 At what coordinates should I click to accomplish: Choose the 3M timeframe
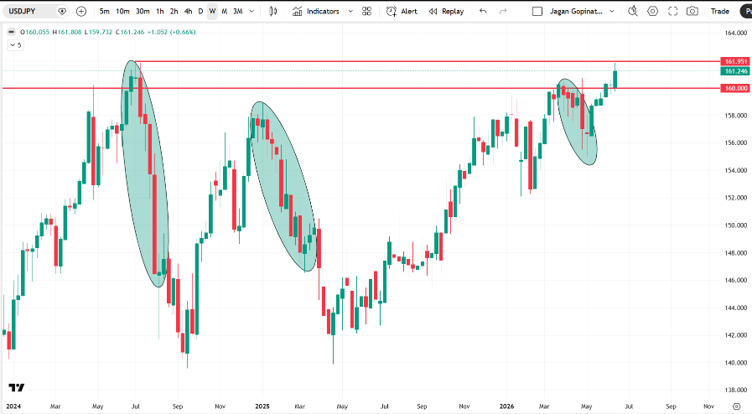point(238,11)
